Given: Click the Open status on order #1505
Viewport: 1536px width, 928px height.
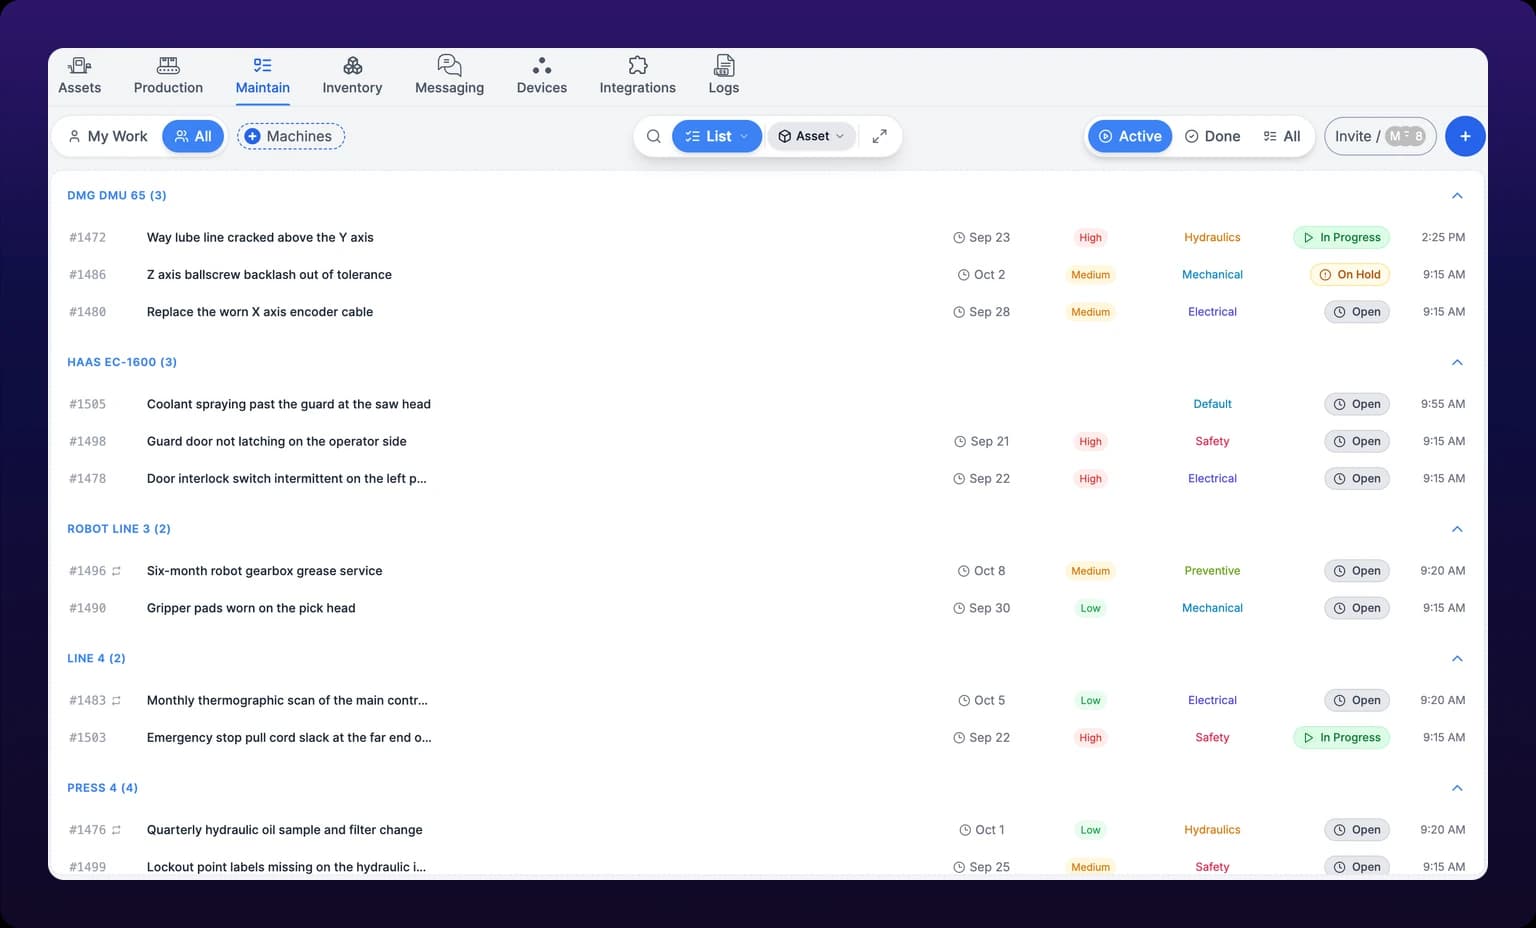Looking at the screenshot, I should pyautogui.click(x=1357, y=404).
